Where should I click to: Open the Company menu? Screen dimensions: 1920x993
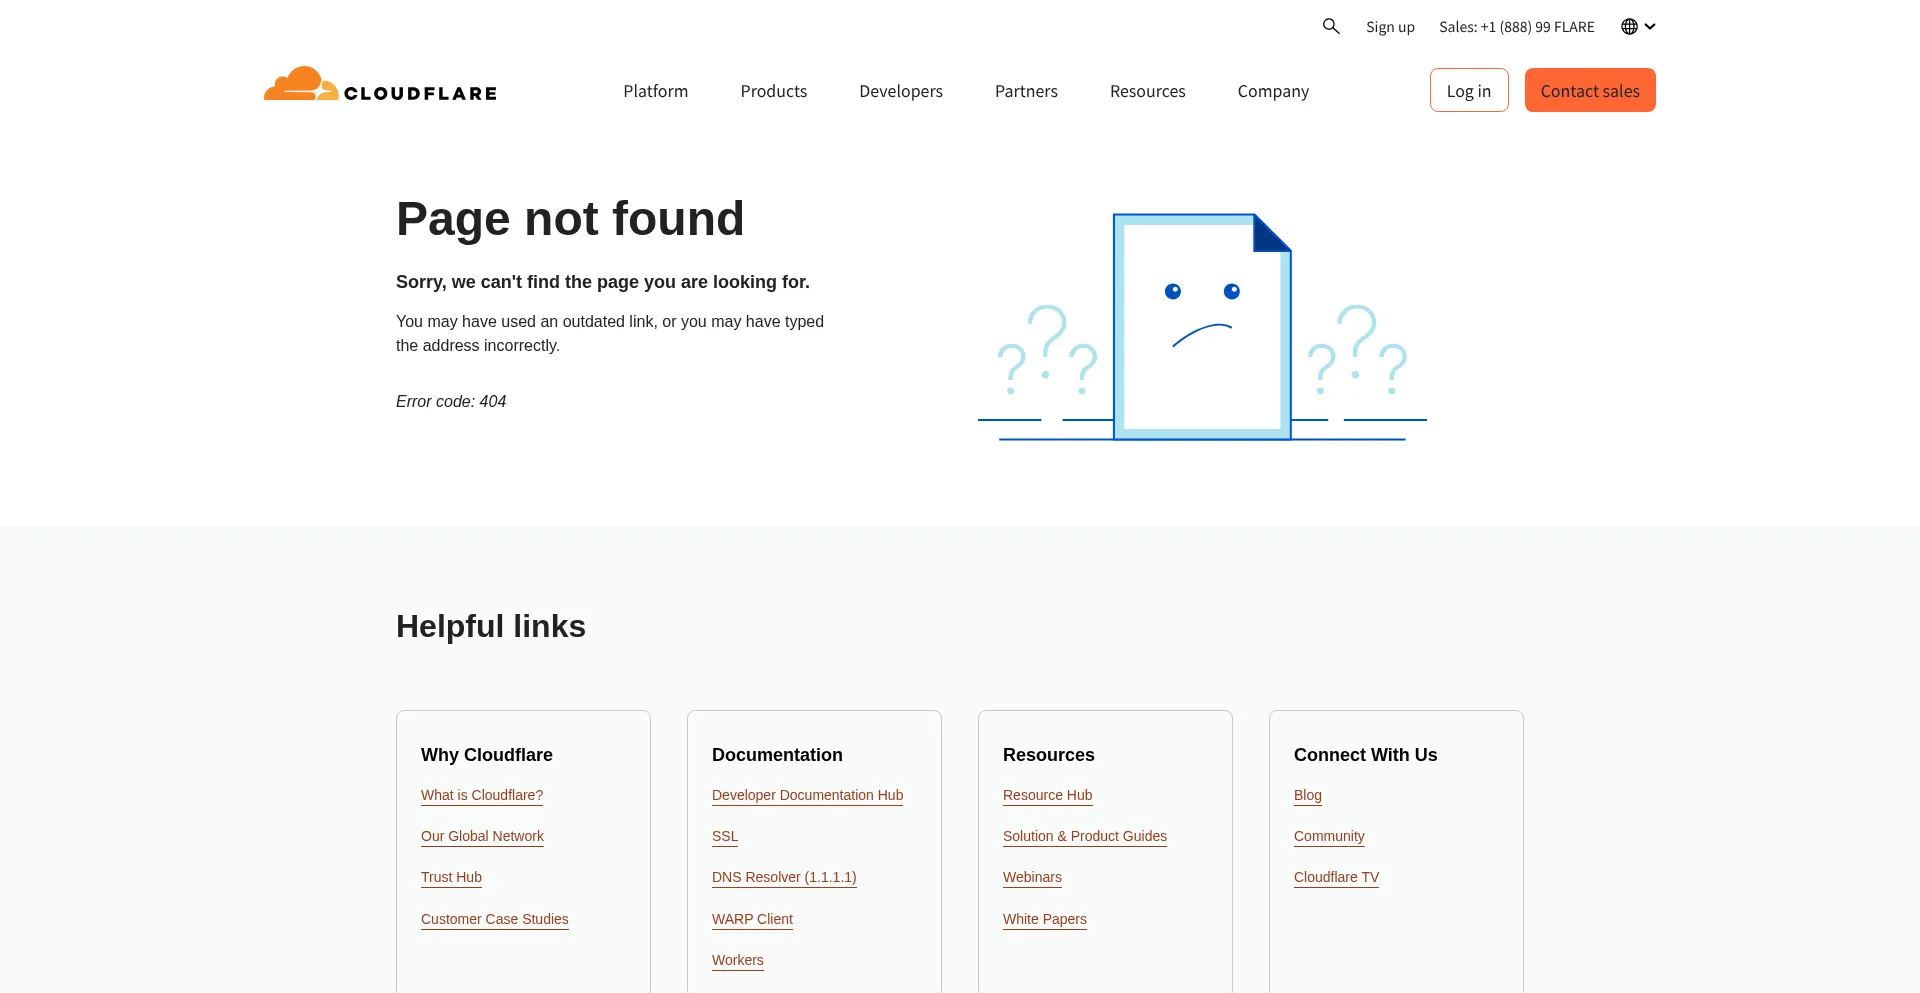1273,91
